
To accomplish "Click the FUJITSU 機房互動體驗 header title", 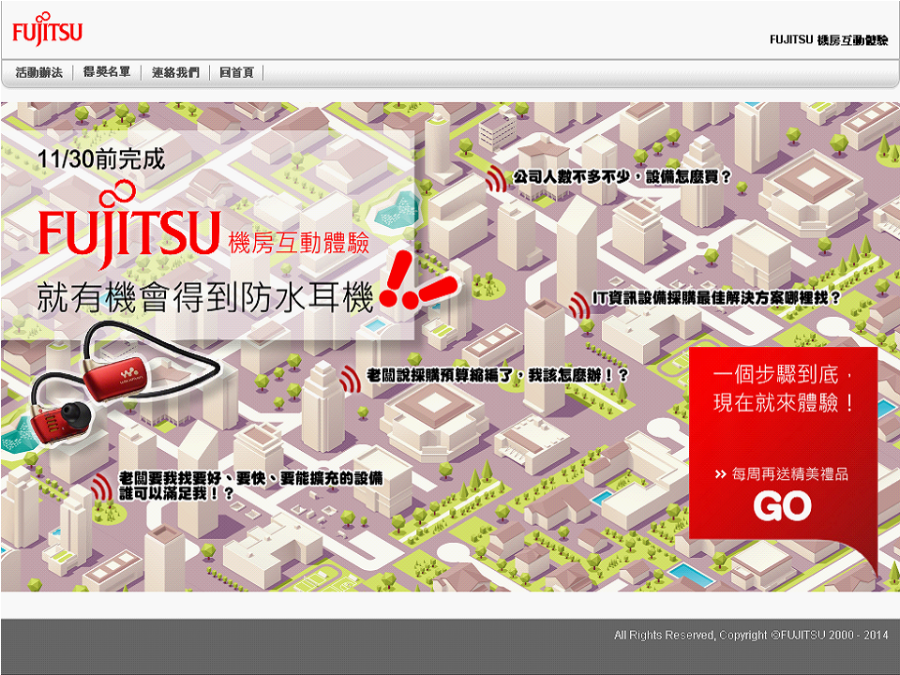I will [829, 40].
